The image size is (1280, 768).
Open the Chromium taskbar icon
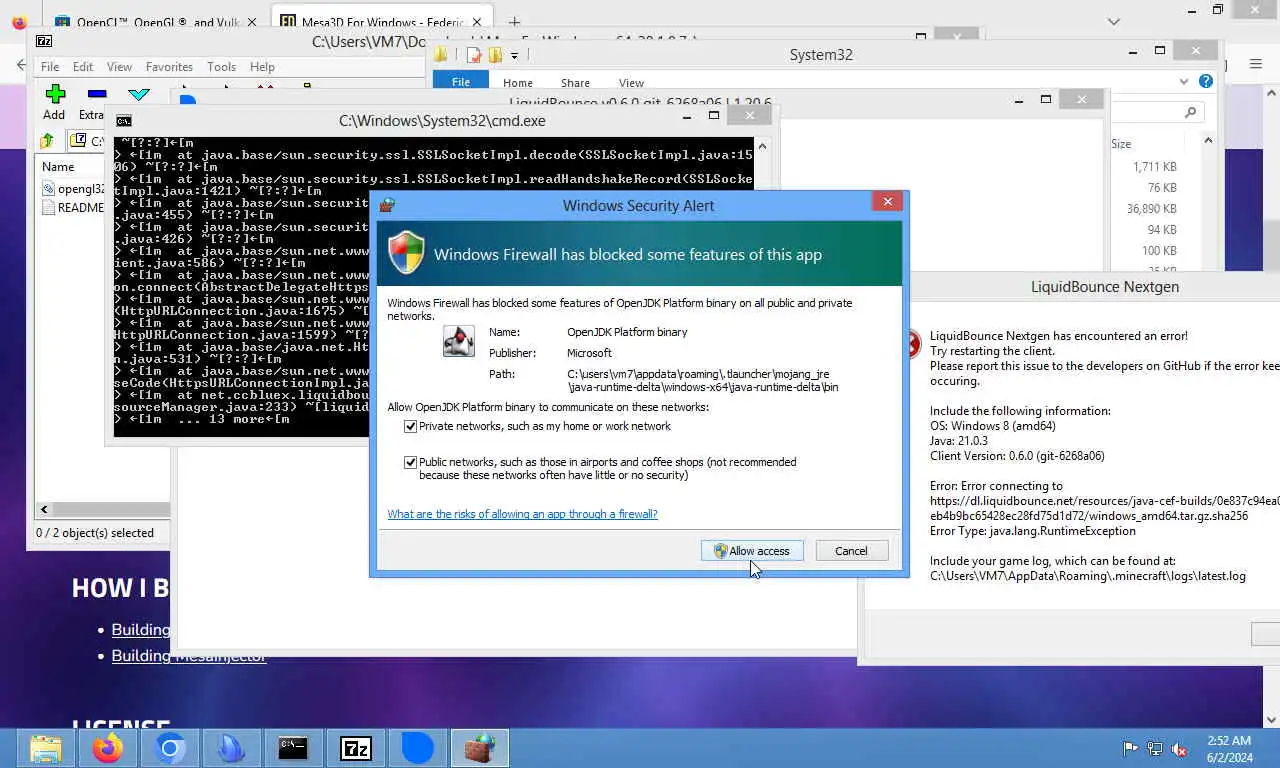[170, 748]
